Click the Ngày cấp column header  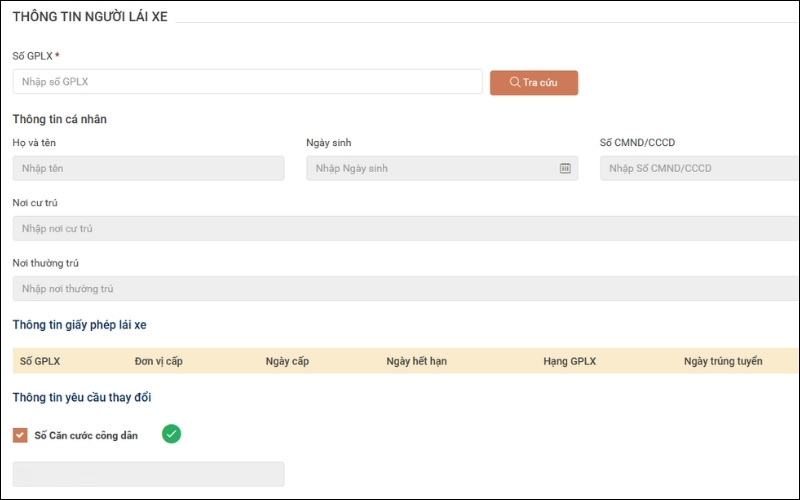(287, 361)
